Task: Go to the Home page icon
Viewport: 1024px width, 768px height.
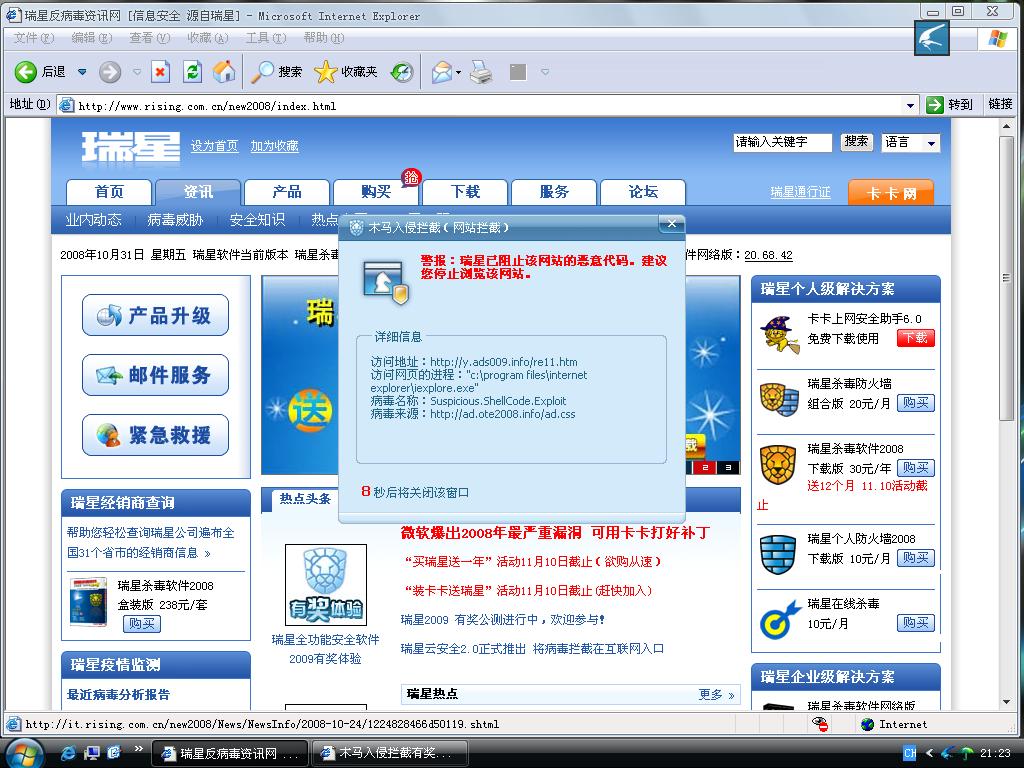Action: tap(224, 72)
